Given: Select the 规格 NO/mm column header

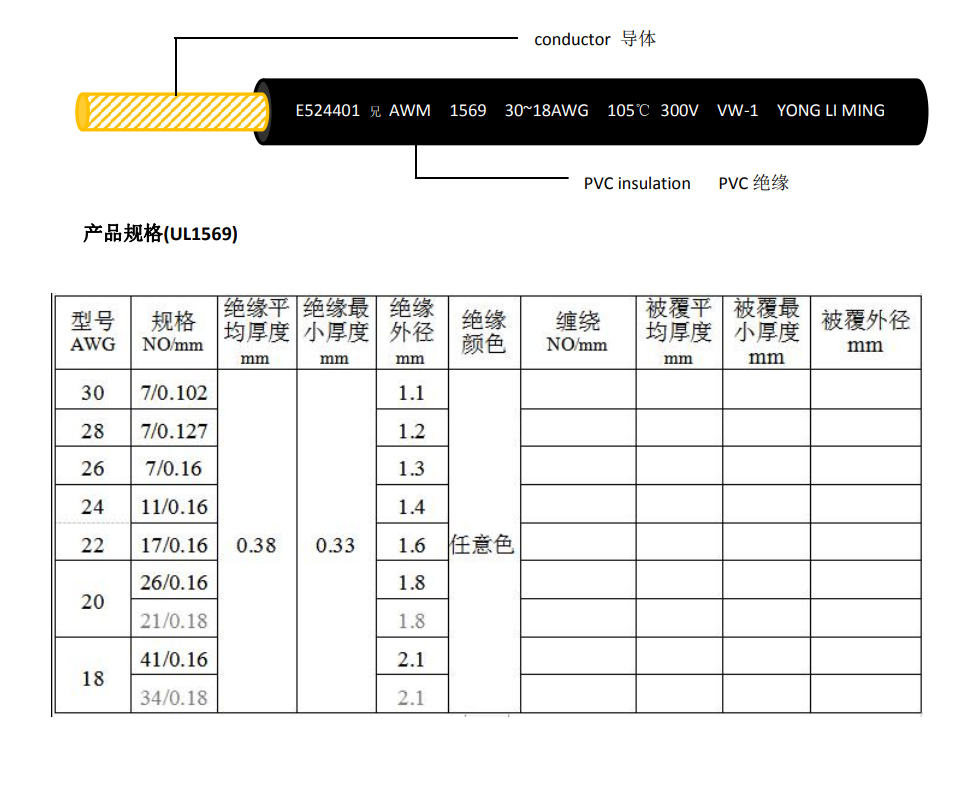Looking at the screenshot, I should (x=173, y=333).
